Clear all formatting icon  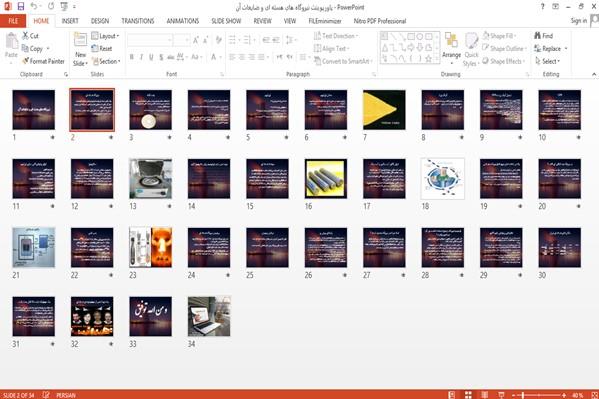point(219,40)
